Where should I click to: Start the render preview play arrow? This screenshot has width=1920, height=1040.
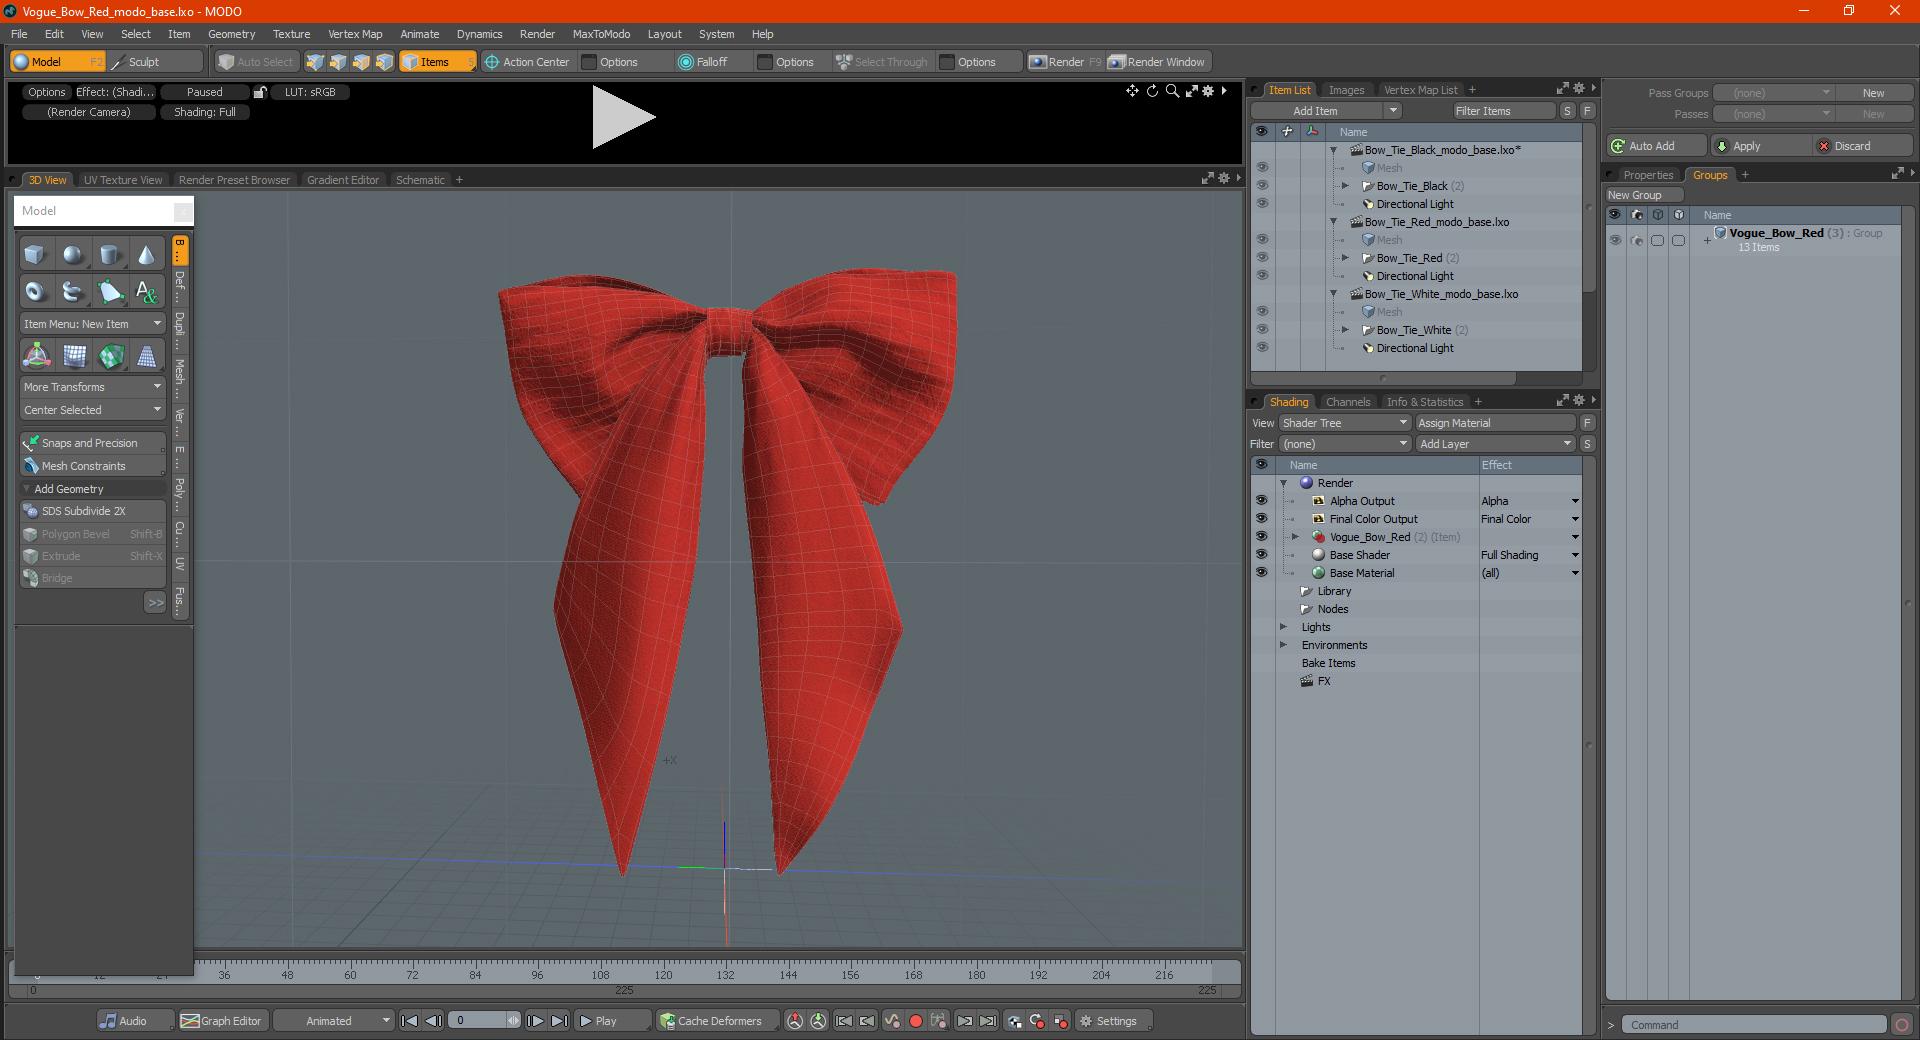click(622, 117)
